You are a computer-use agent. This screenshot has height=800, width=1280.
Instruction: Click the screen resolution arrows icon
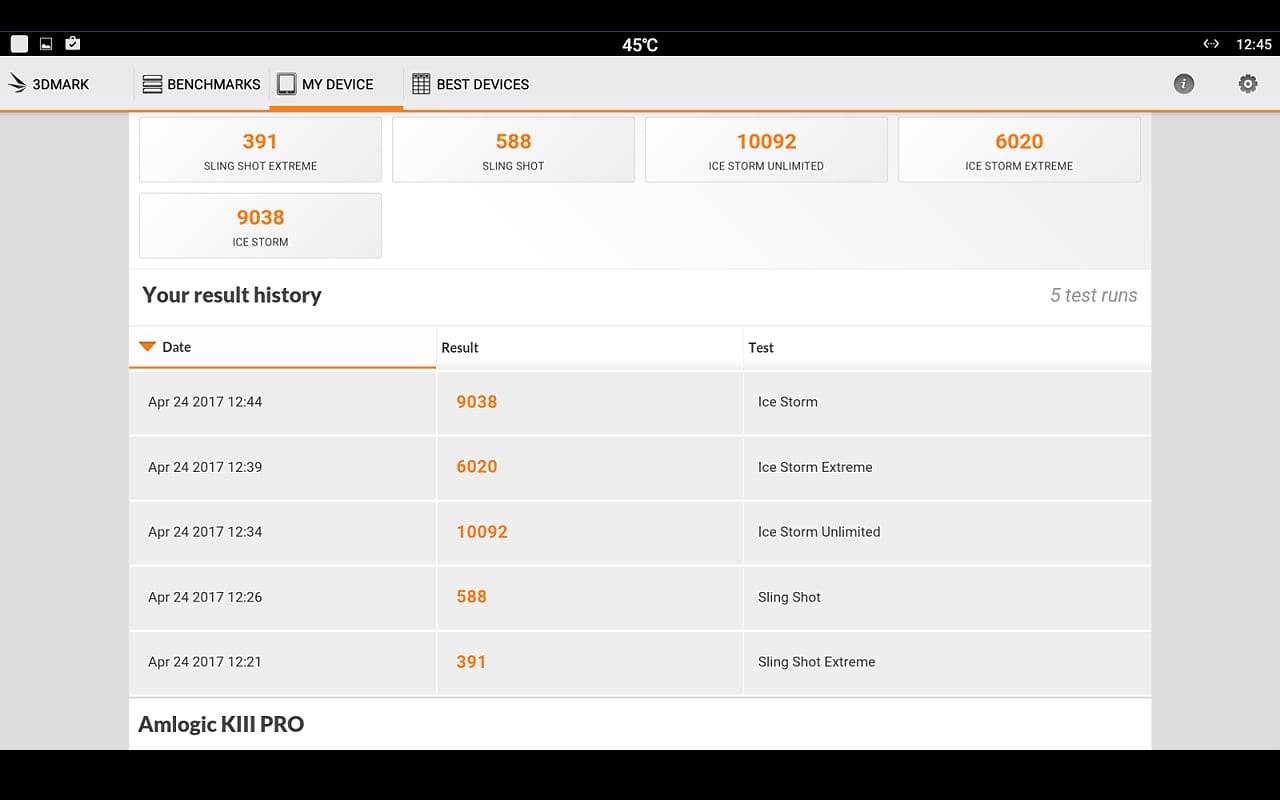point(1210,44)
